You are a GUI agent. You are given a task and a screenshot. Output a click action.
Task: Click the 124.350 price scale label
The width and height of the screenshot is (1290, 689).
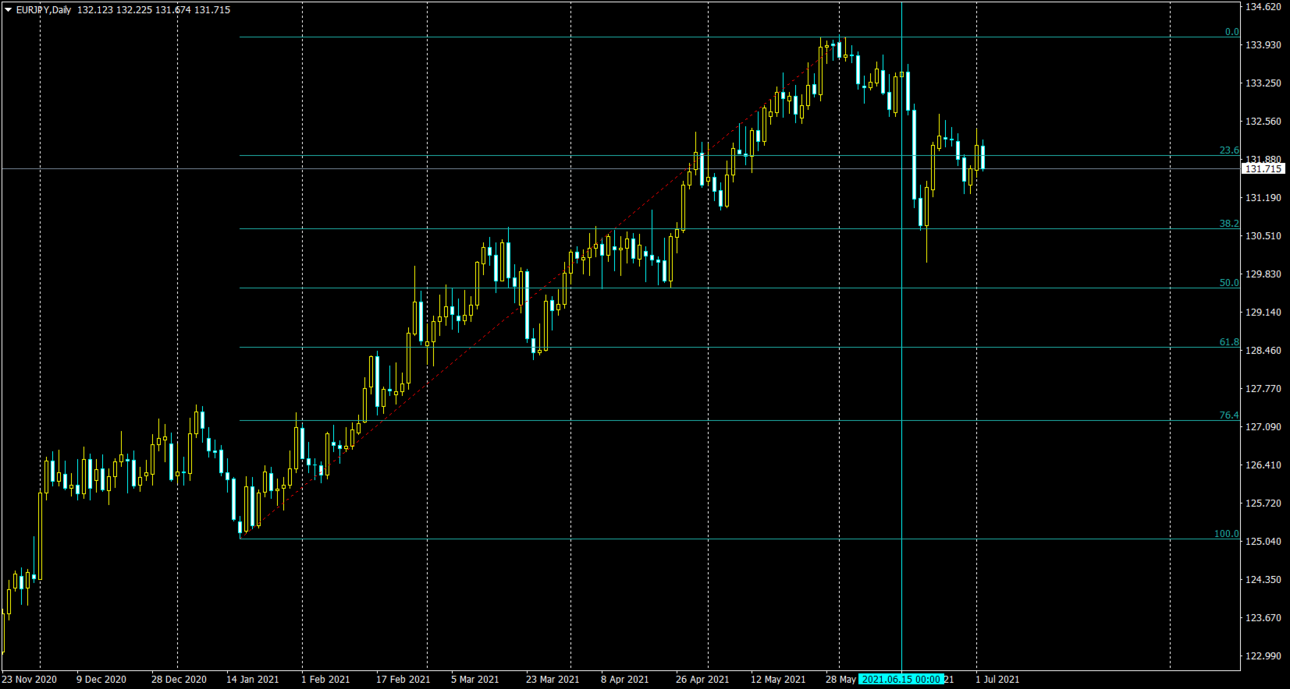[x=1262, y=579]
